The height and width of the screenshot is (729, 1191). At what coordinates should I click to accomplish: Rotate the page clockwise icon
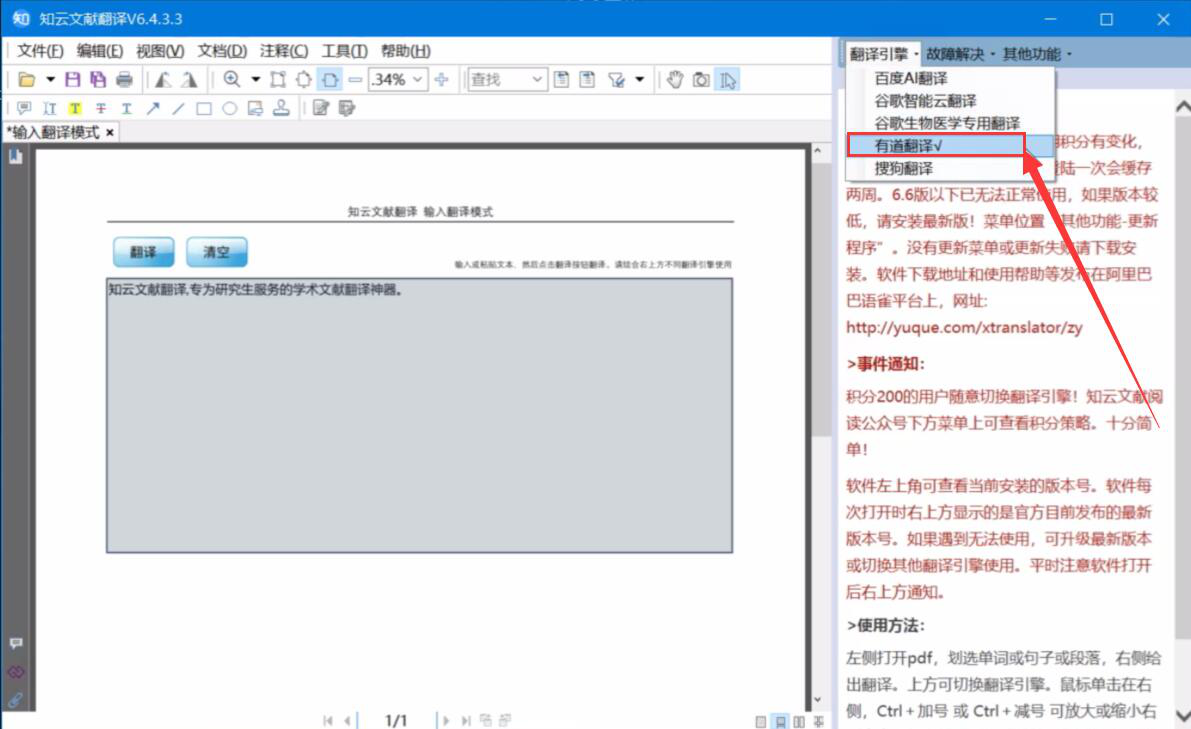pyautogui.click(x=188, y=80)
